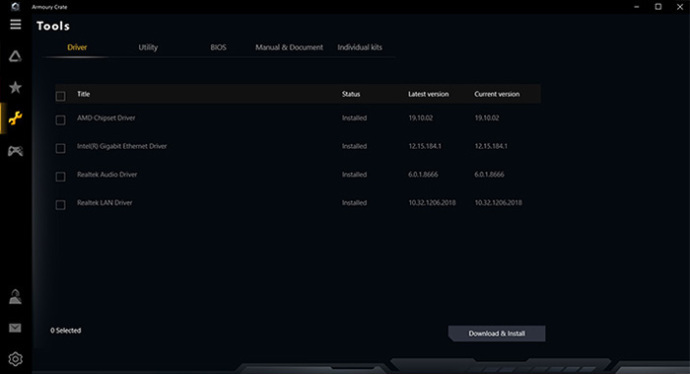
Task: Tick the AMD Chipset Driver checkbox
Action: [x=60, y=120]
